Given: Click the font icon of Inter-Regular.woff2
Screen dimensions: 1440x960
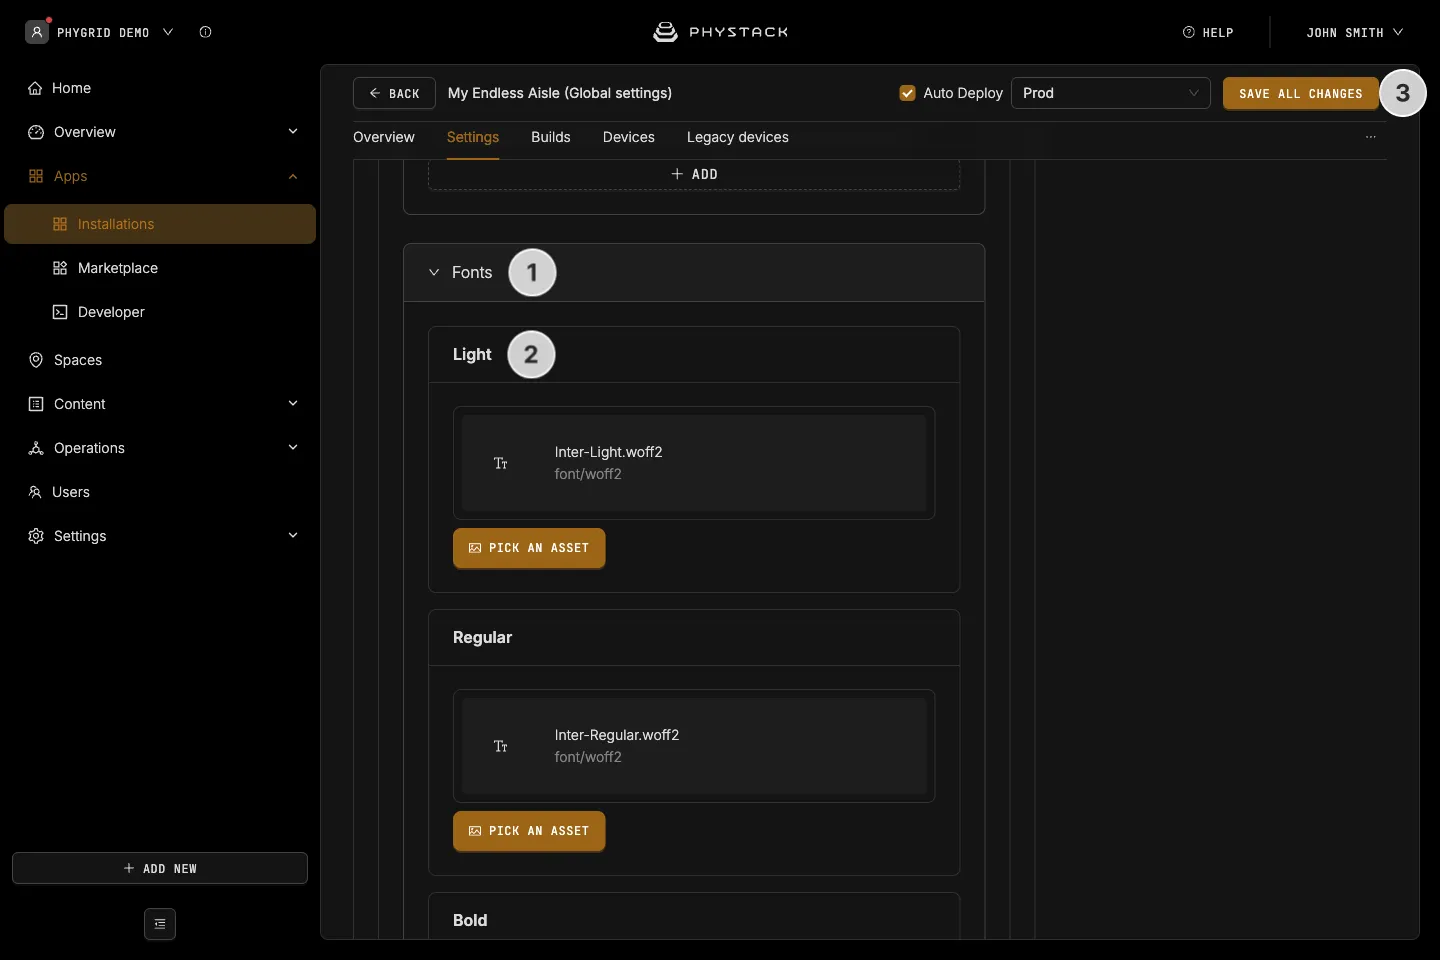Looking at the screenshot, I should (x=501, y=746).
